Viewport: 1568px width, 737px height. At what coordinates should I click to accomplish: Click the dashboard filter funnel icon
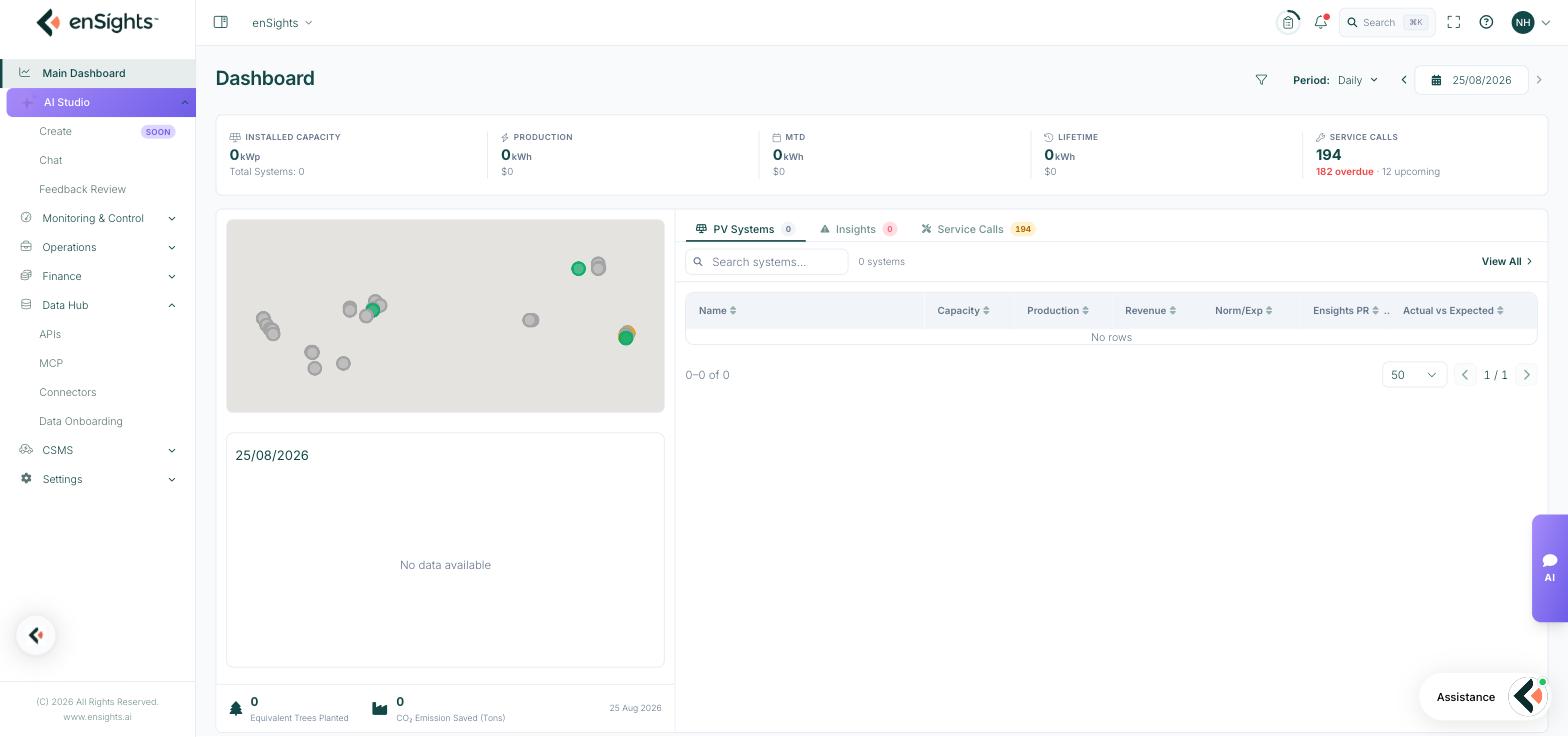click(x=1261, y=80)
